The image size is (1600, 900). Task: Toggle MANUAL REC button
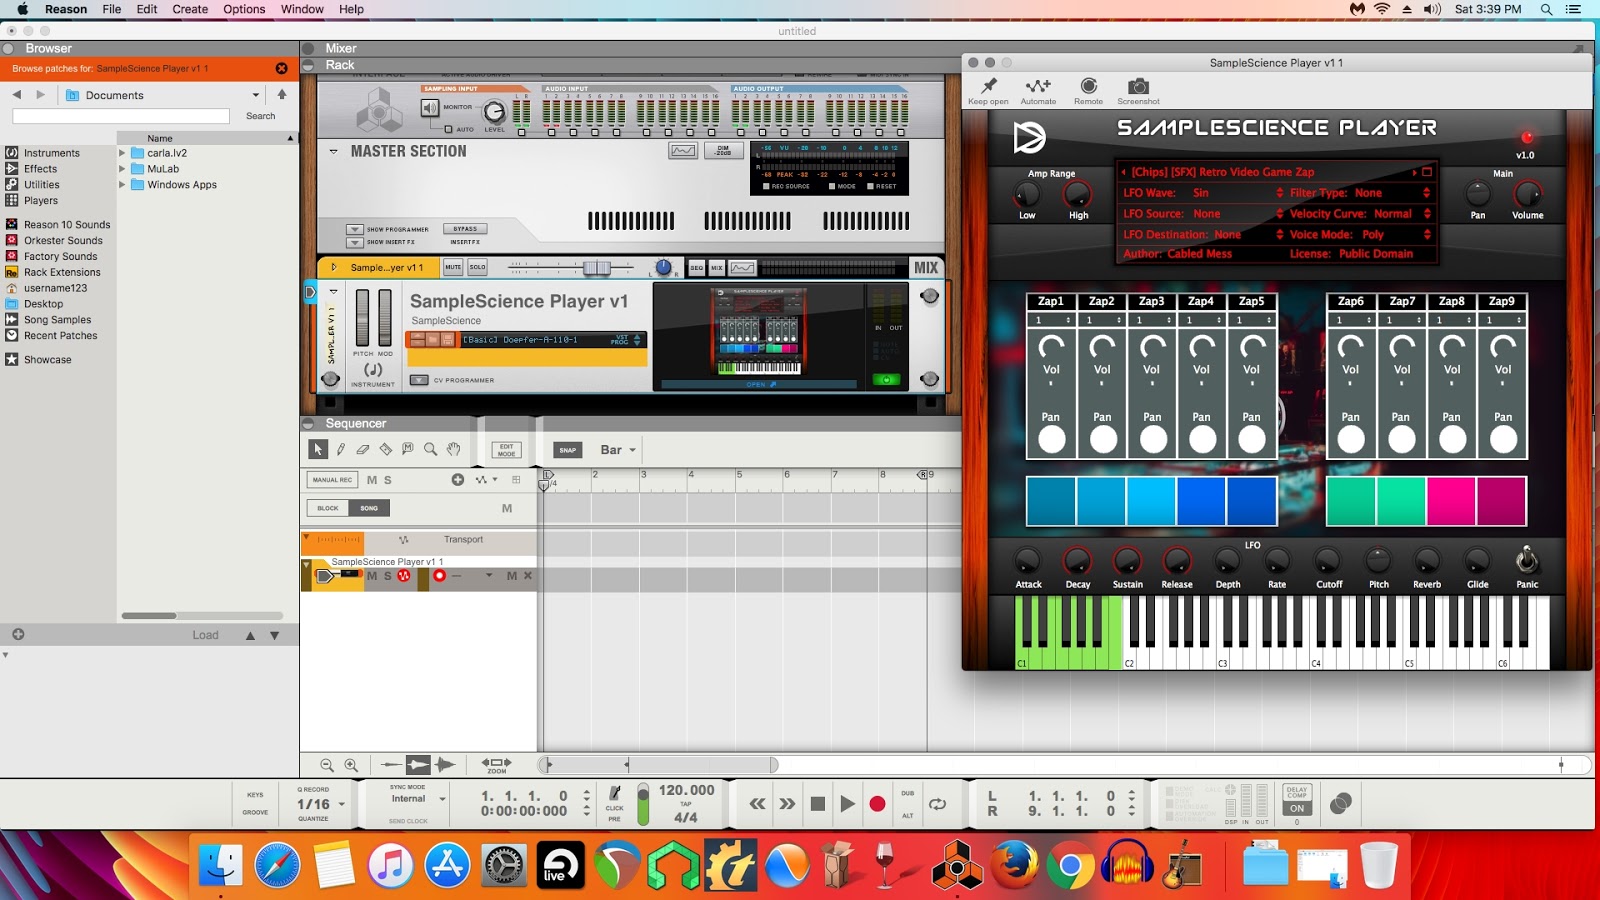point(332,480)
